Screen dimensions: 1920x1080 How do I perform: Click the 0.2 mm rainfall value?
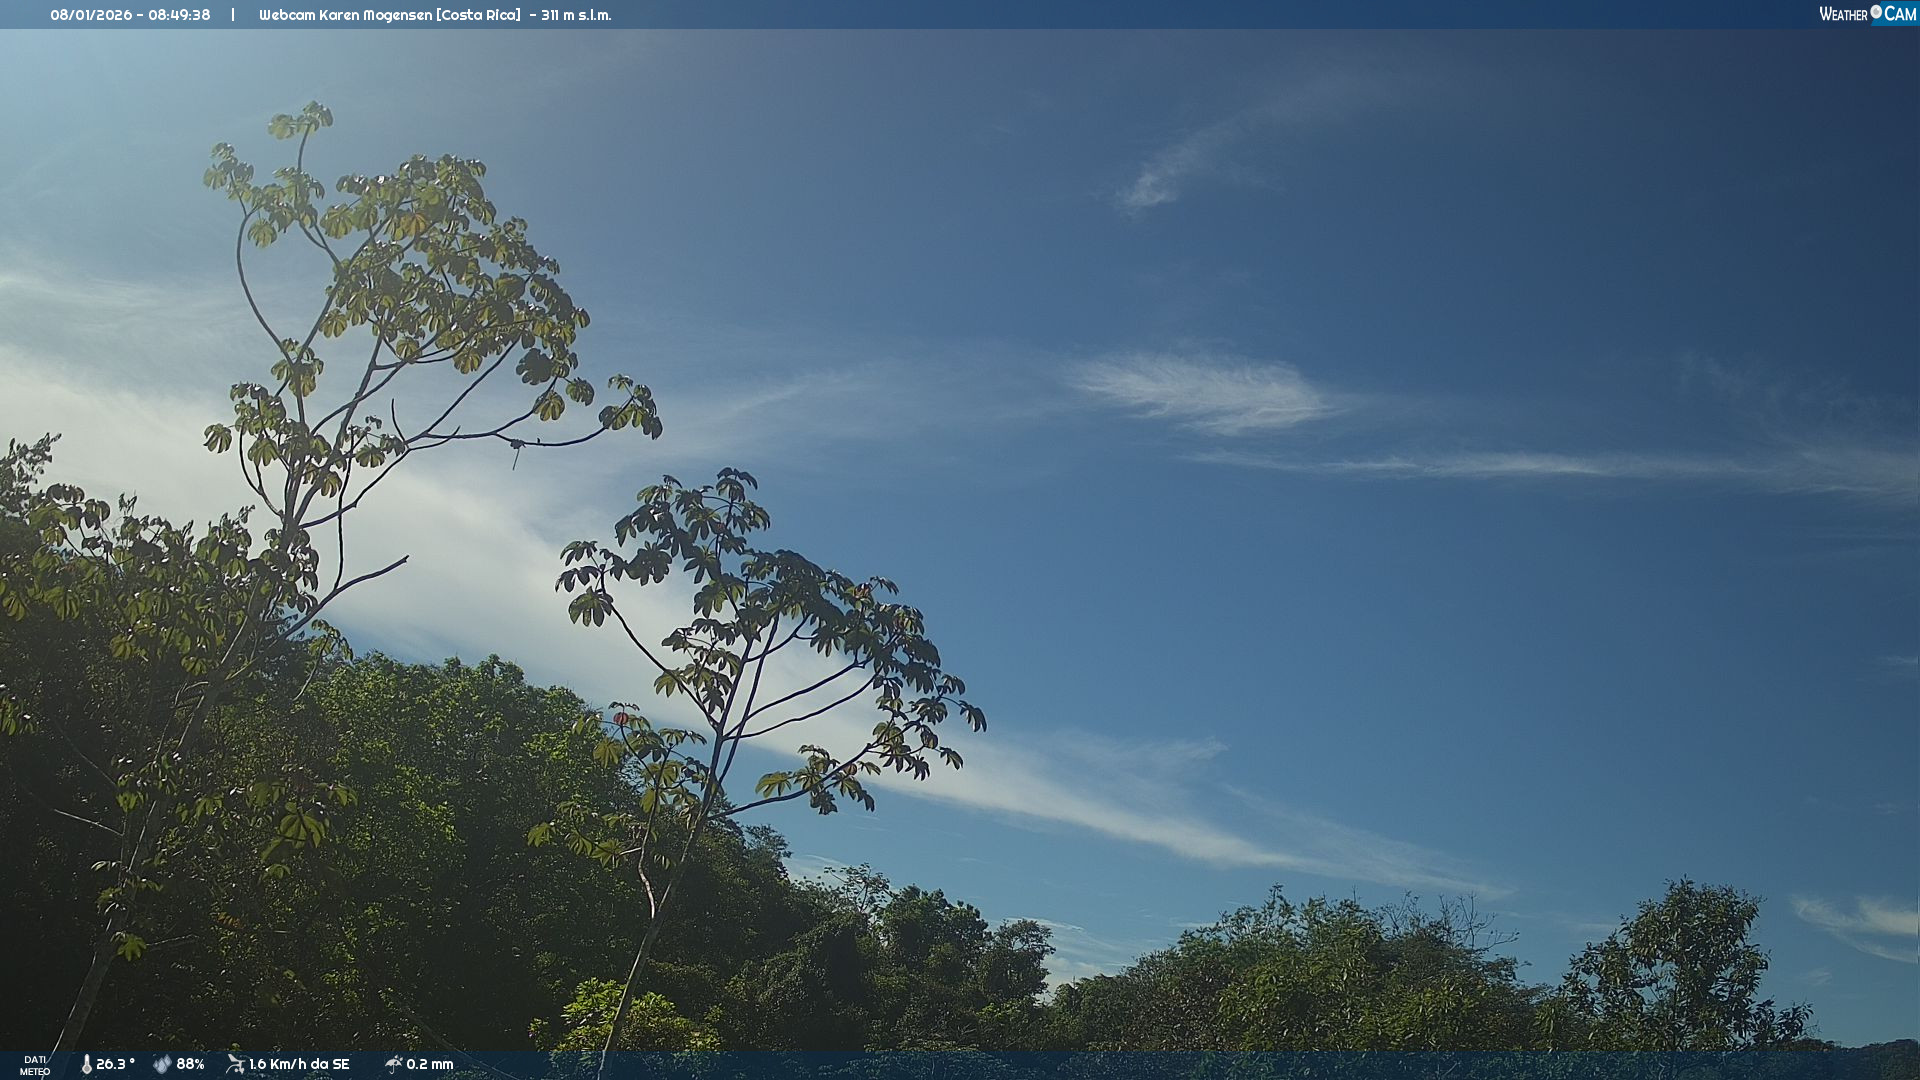point(430,1064)
